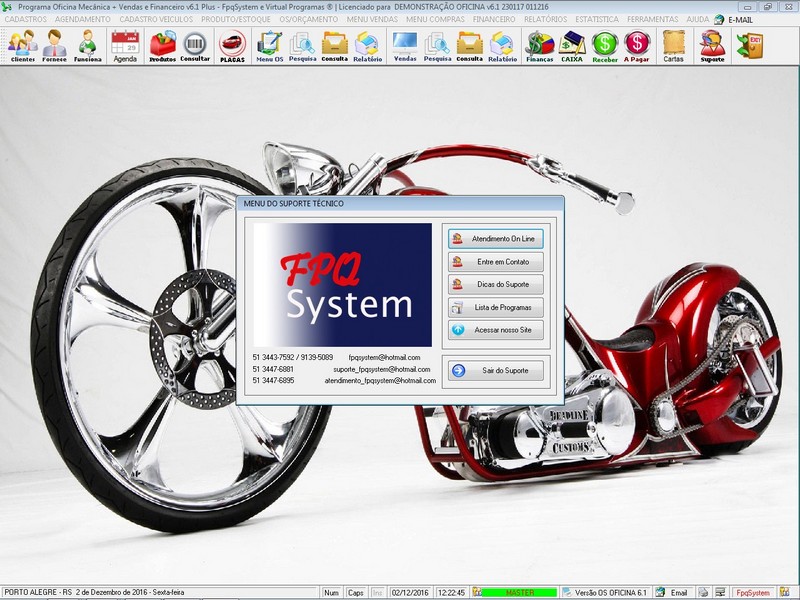
Task: Open the Menu OS icon
Action: coord(269,46)
